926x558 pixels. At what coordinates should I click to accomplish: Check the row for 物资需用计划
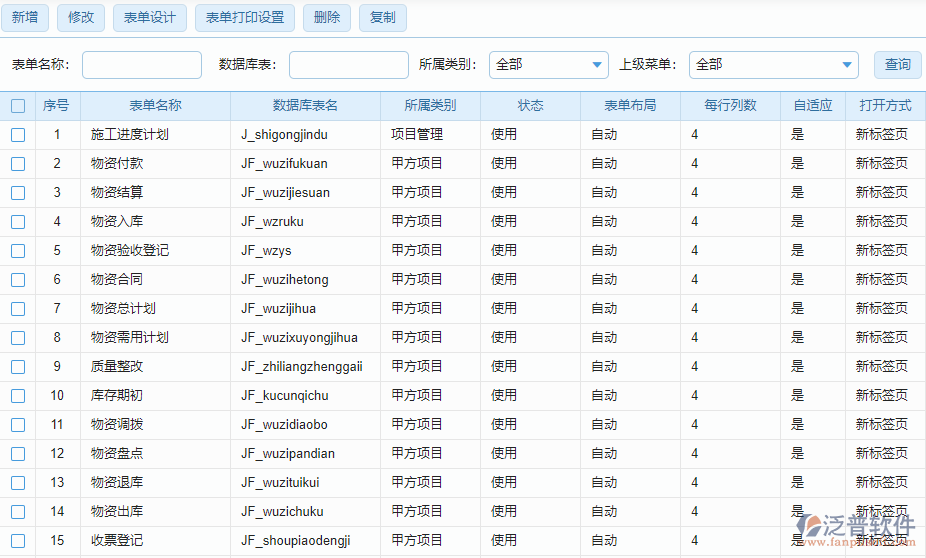tap(18, 337)
